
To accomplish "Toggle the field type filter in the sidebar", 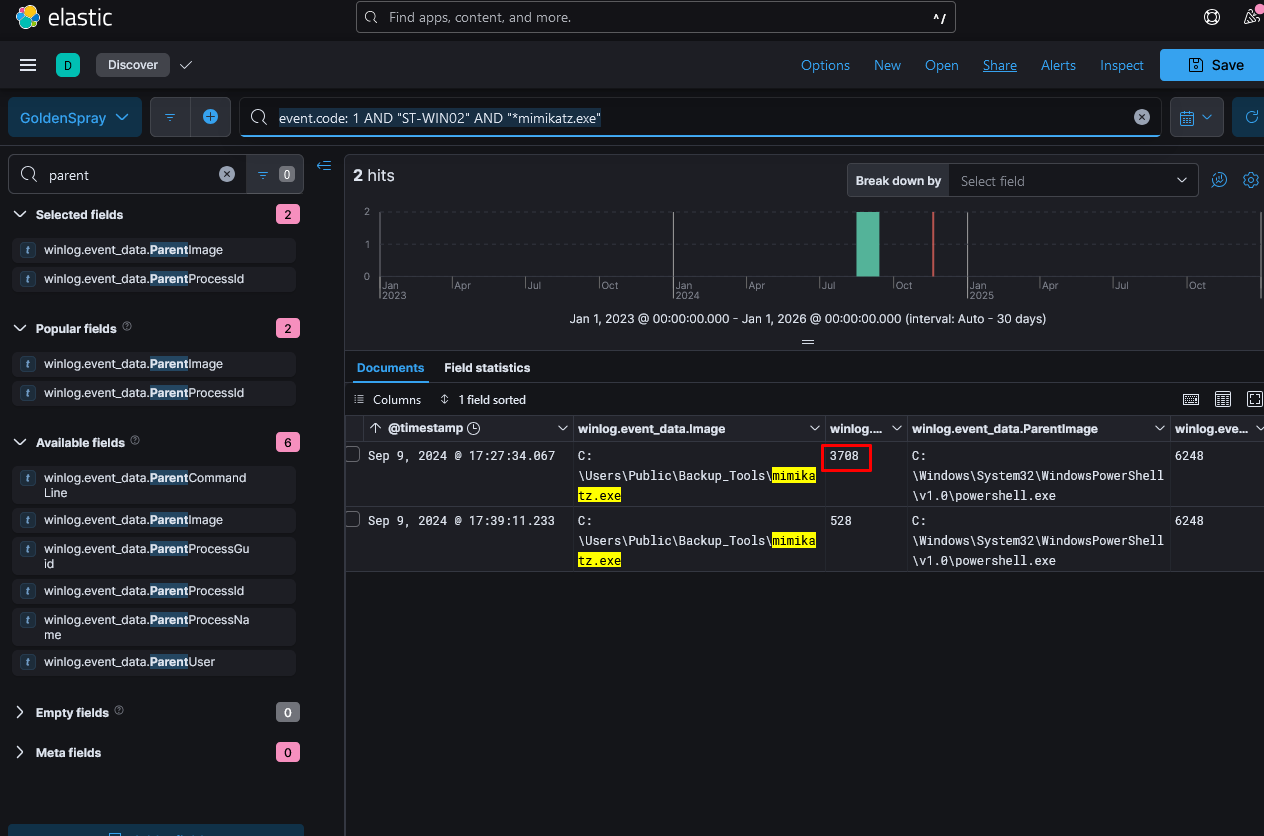I will 274,174.
